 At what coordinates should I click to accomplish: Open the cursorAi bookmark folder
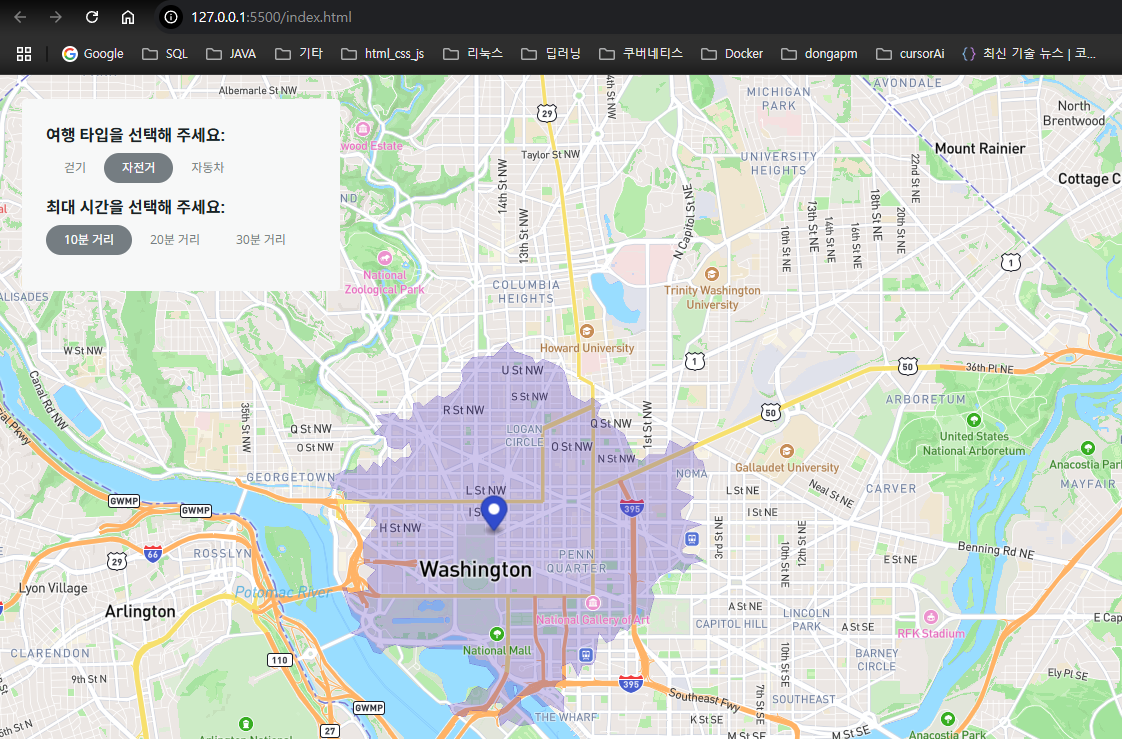(910, 54)
